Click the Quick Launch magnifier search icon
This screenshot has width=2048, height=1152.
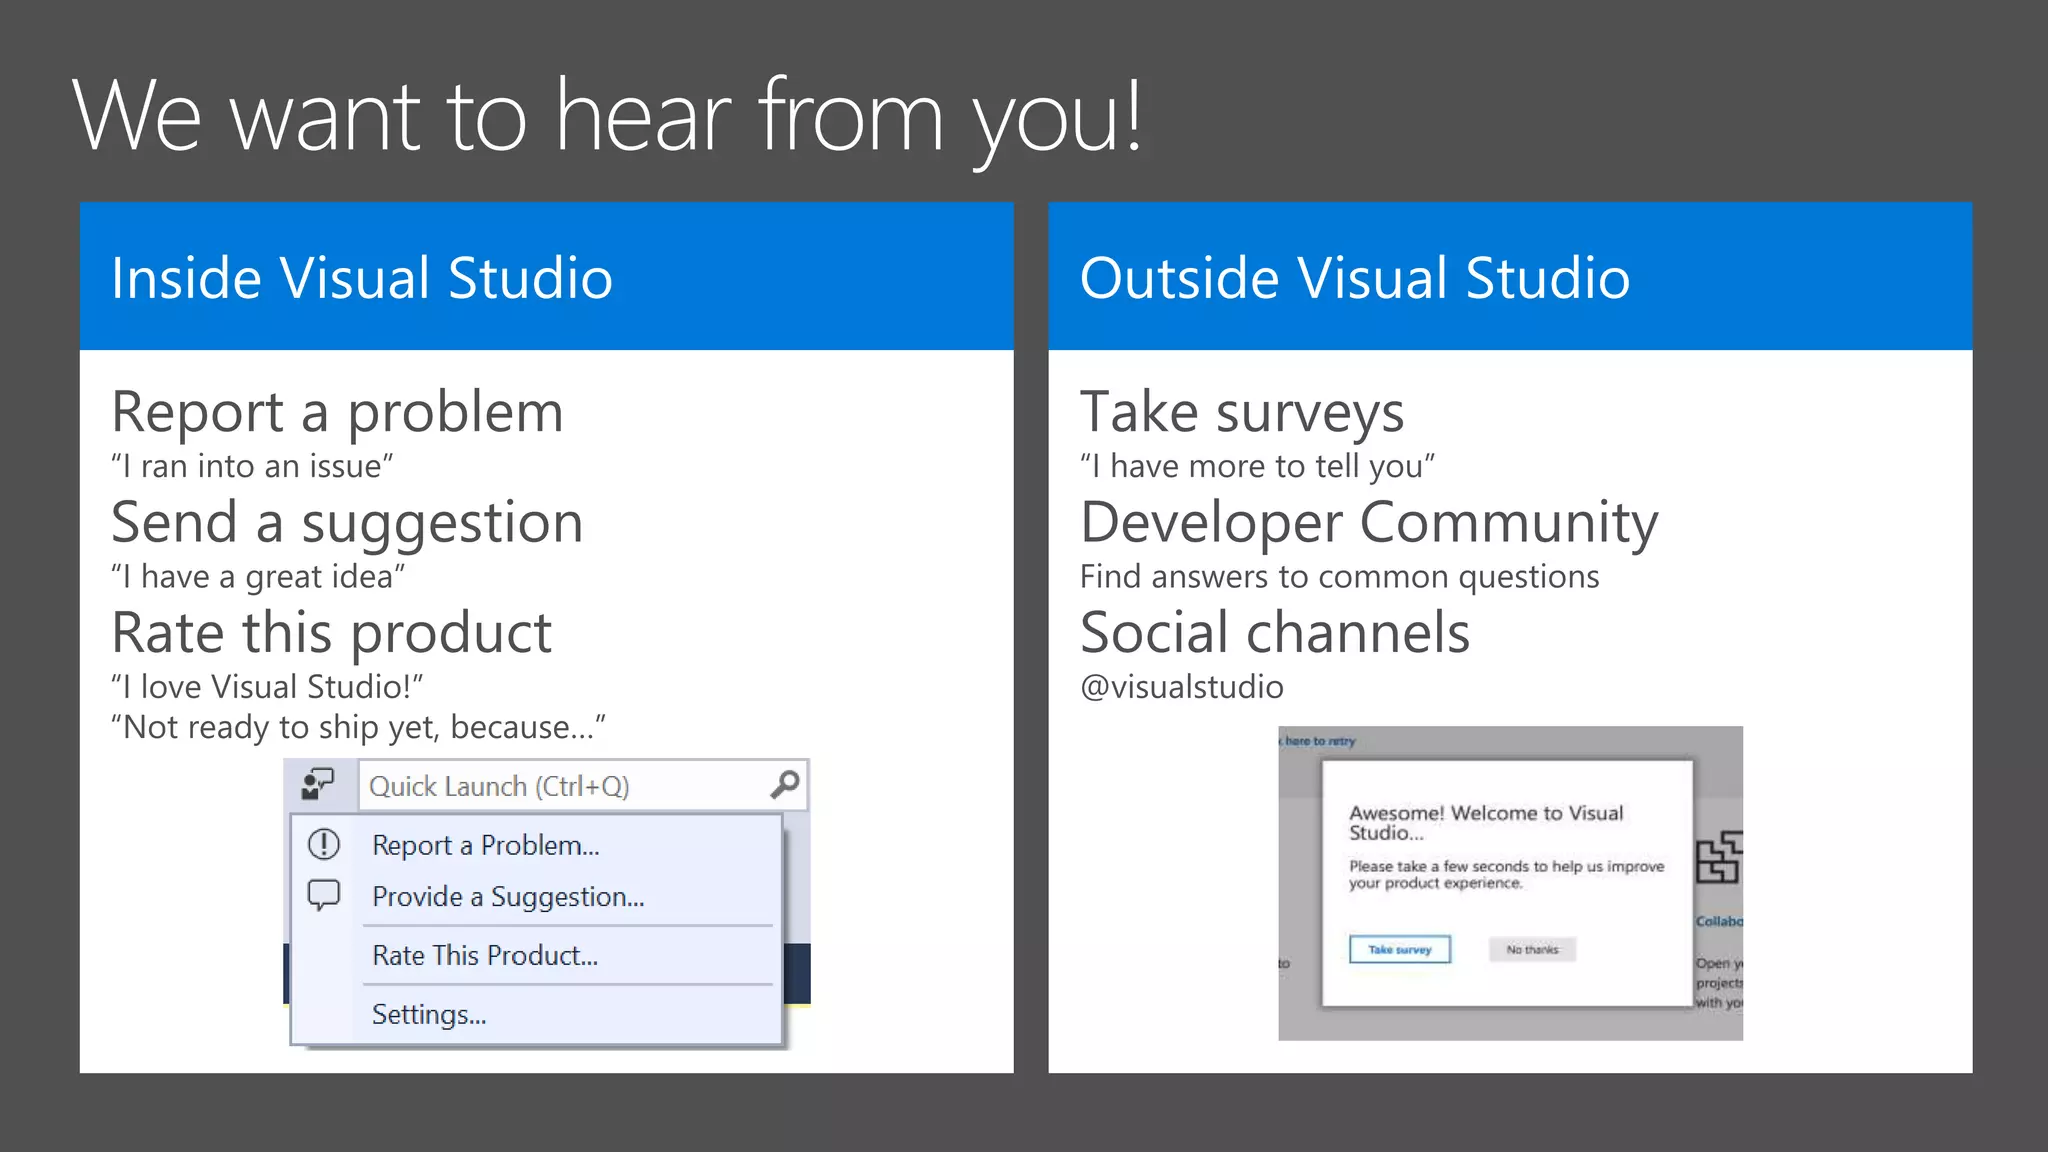pyautogui.click(x=786, y=785)
